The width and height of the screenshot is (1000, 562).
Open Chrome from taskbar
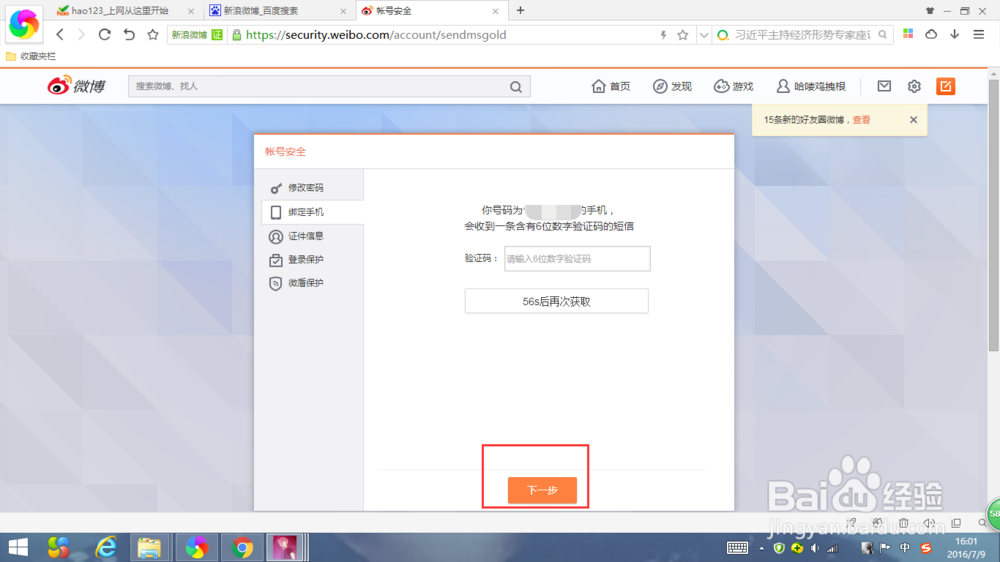[x=242, y=547]
